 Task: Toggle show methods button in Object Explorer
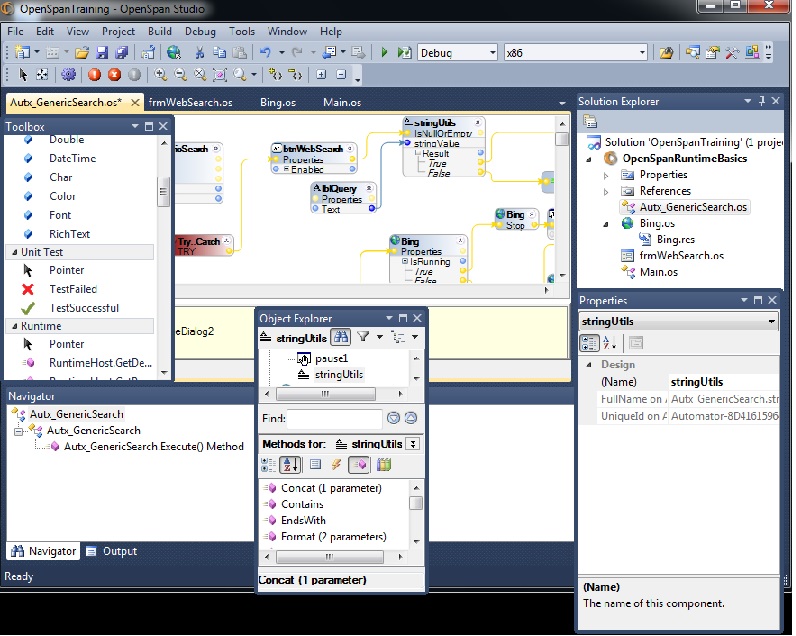click(359, 464)
